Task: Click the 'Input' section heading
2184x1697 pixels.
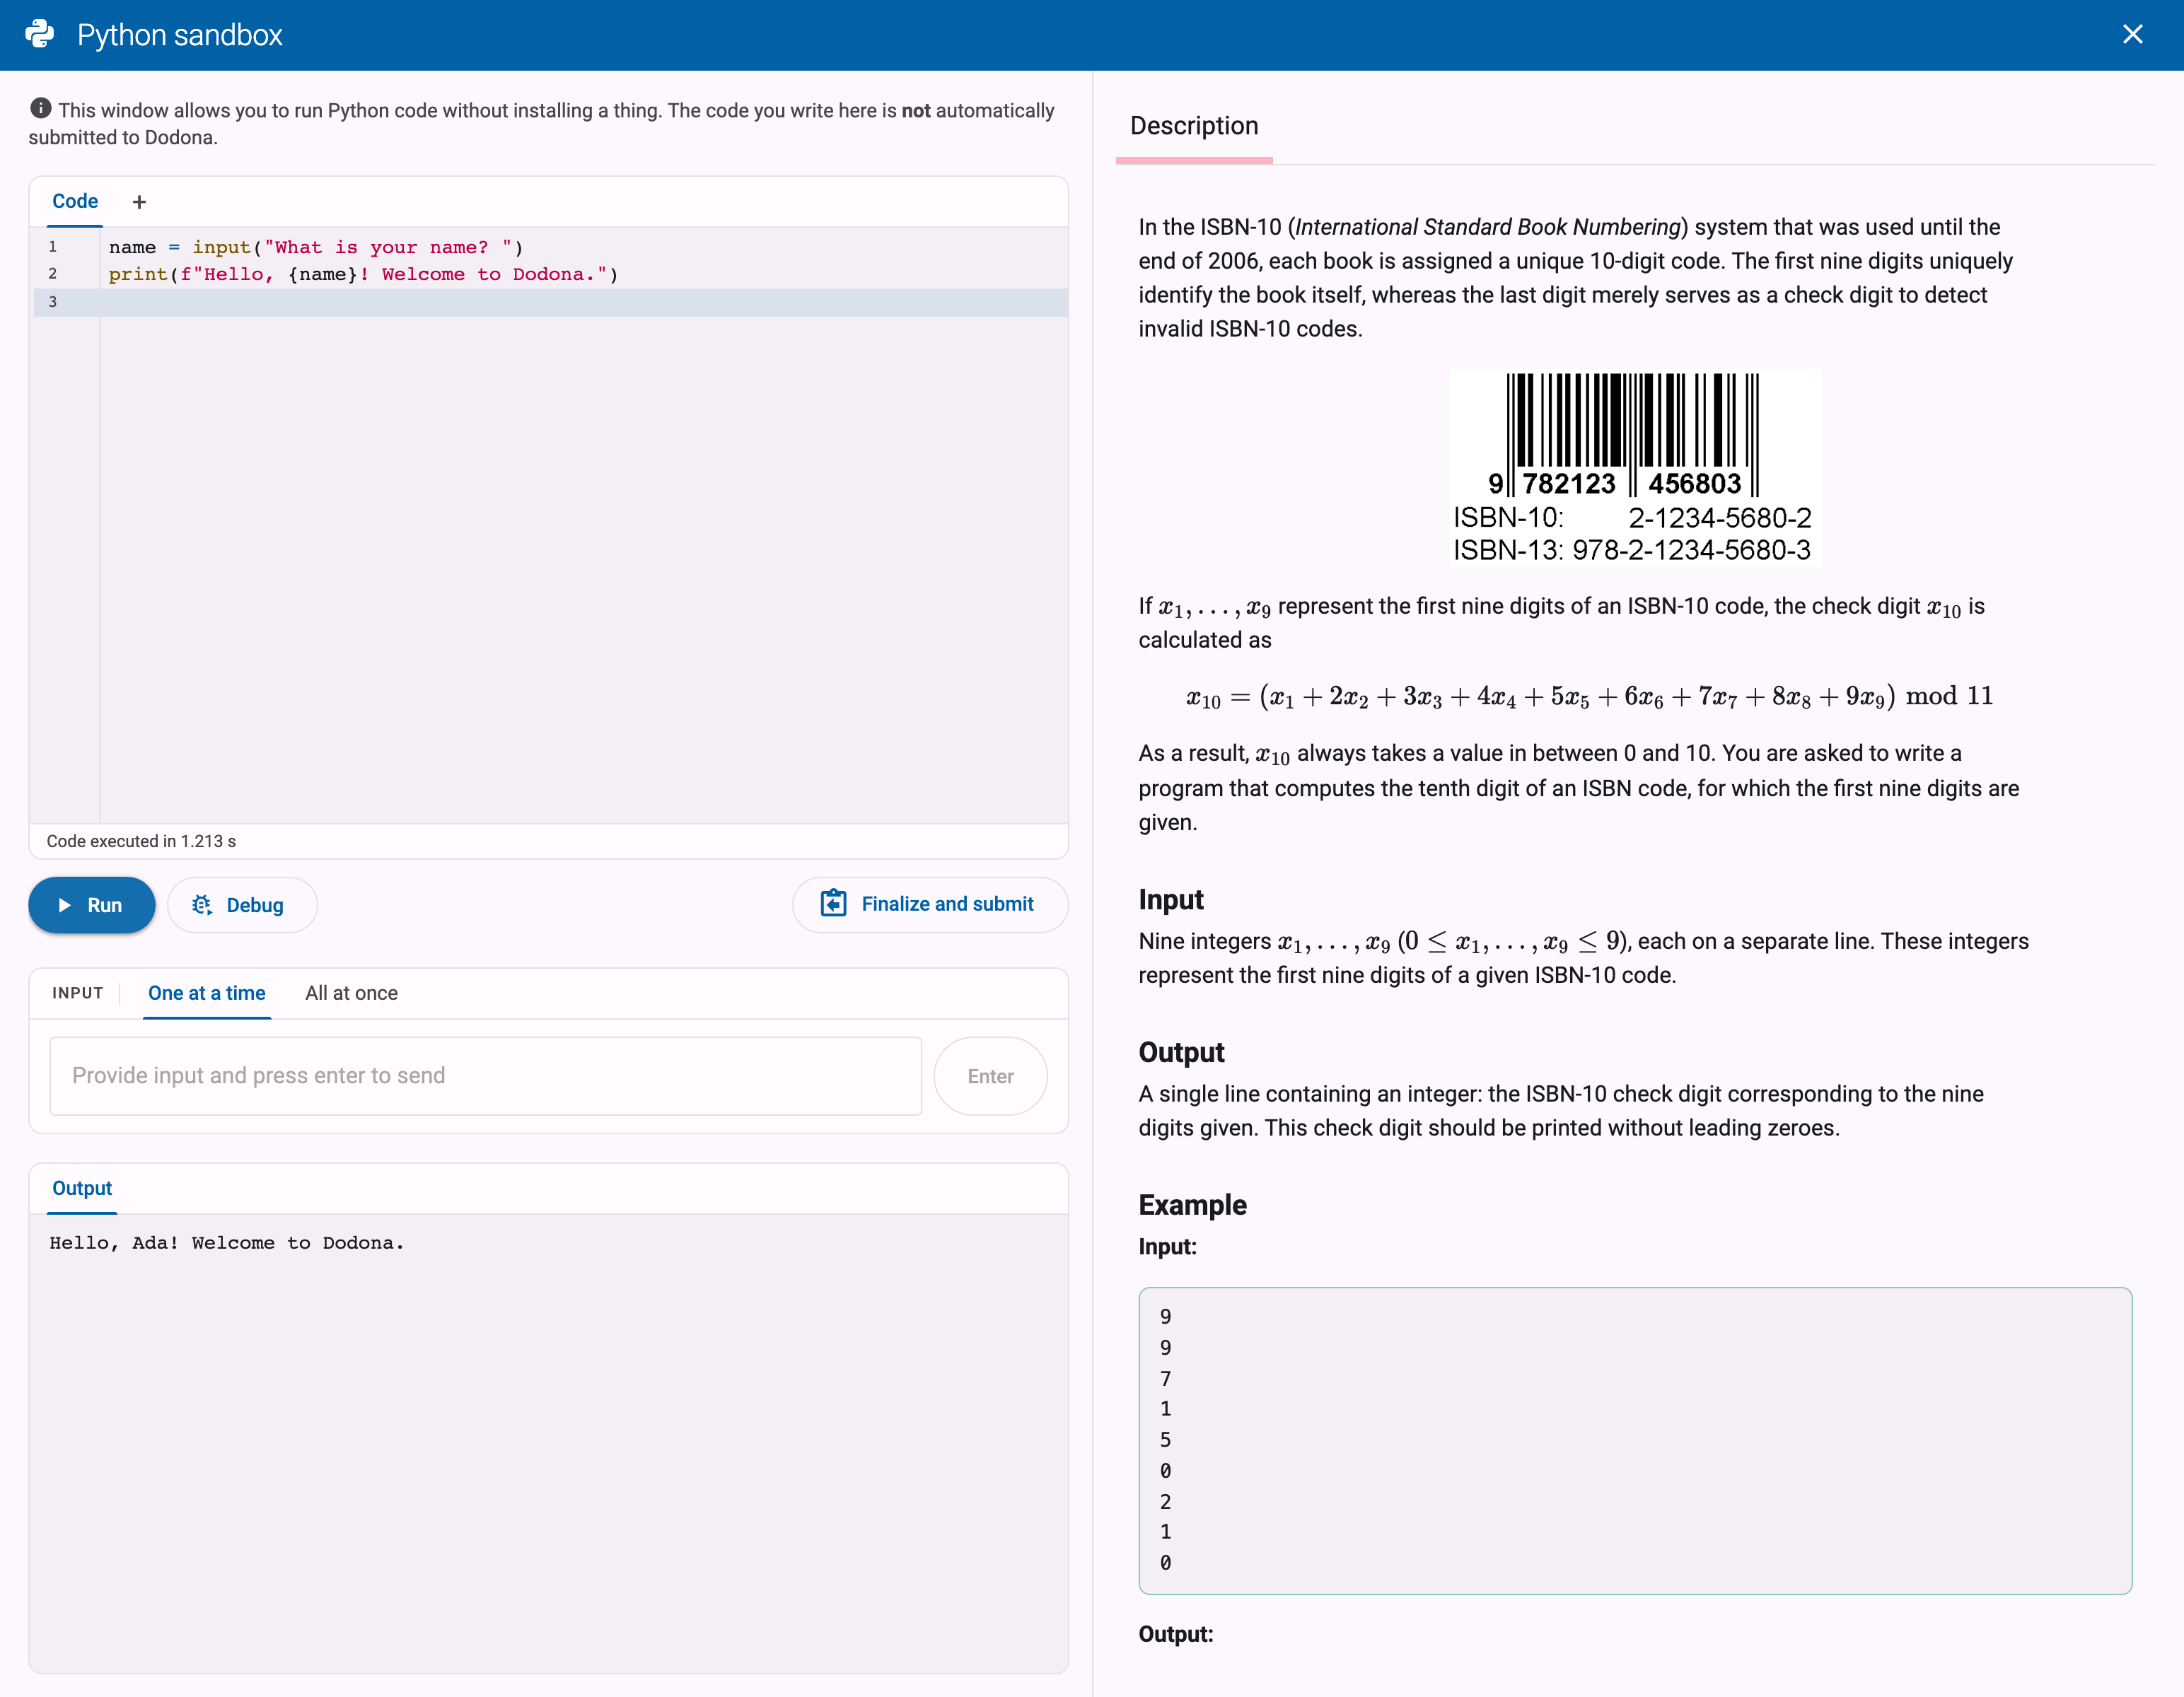Action: (x=1171, y=900)
